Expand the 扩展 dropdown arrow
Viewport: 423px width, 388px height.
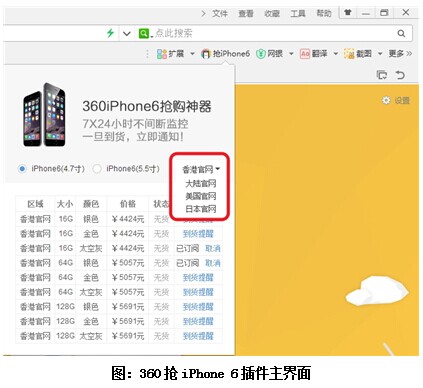[192, 54]
